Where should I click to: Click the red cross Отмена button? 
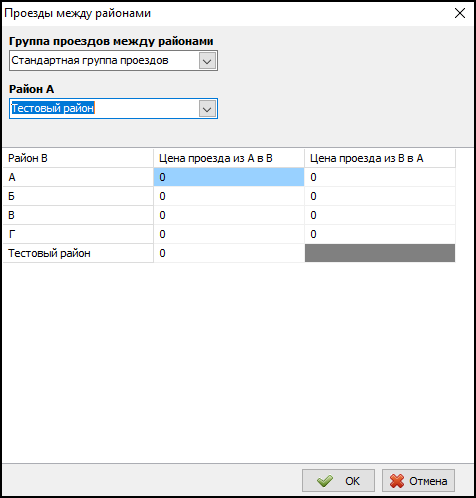[x=418, y=481]
